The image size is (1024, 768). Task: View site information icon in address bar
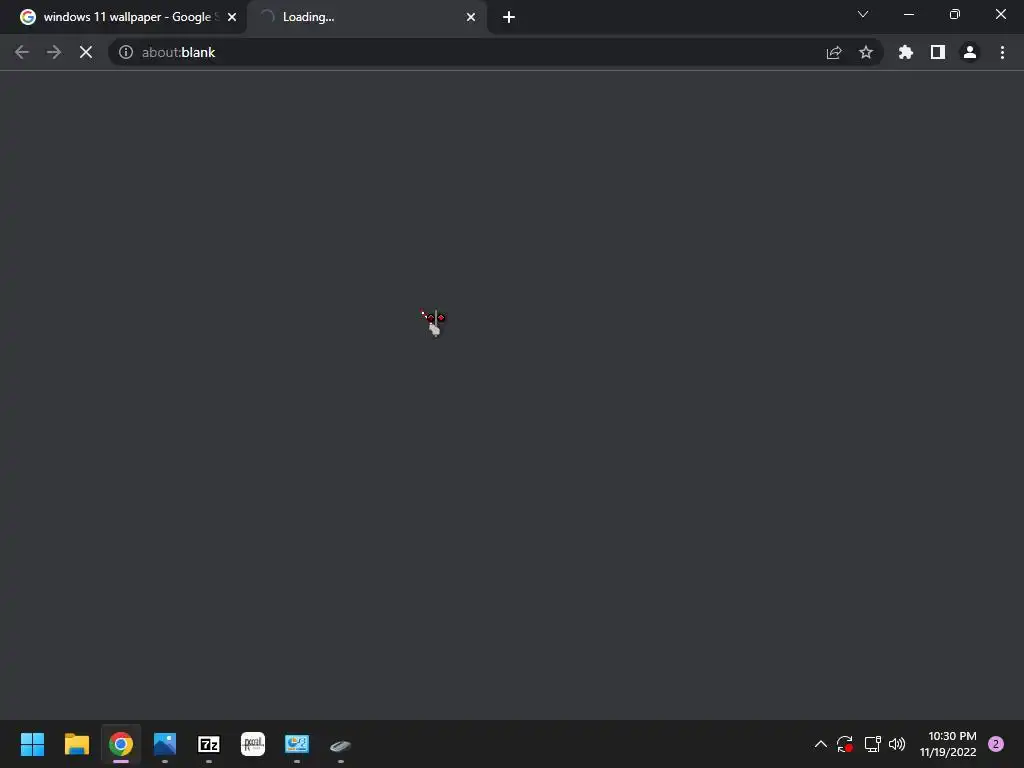tap(126, 52)
